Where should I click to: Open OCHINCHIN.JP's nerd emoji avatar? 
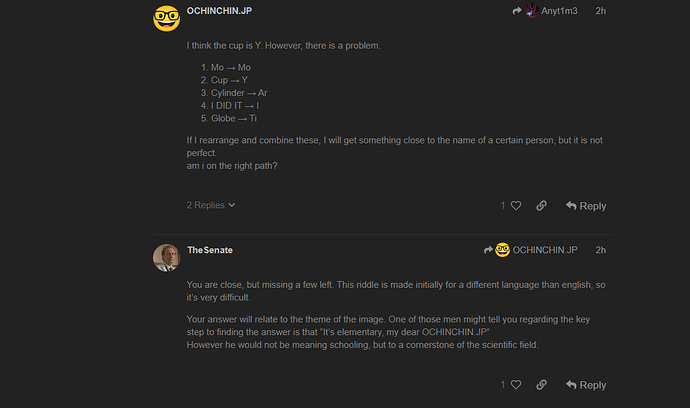click(166, 18)
